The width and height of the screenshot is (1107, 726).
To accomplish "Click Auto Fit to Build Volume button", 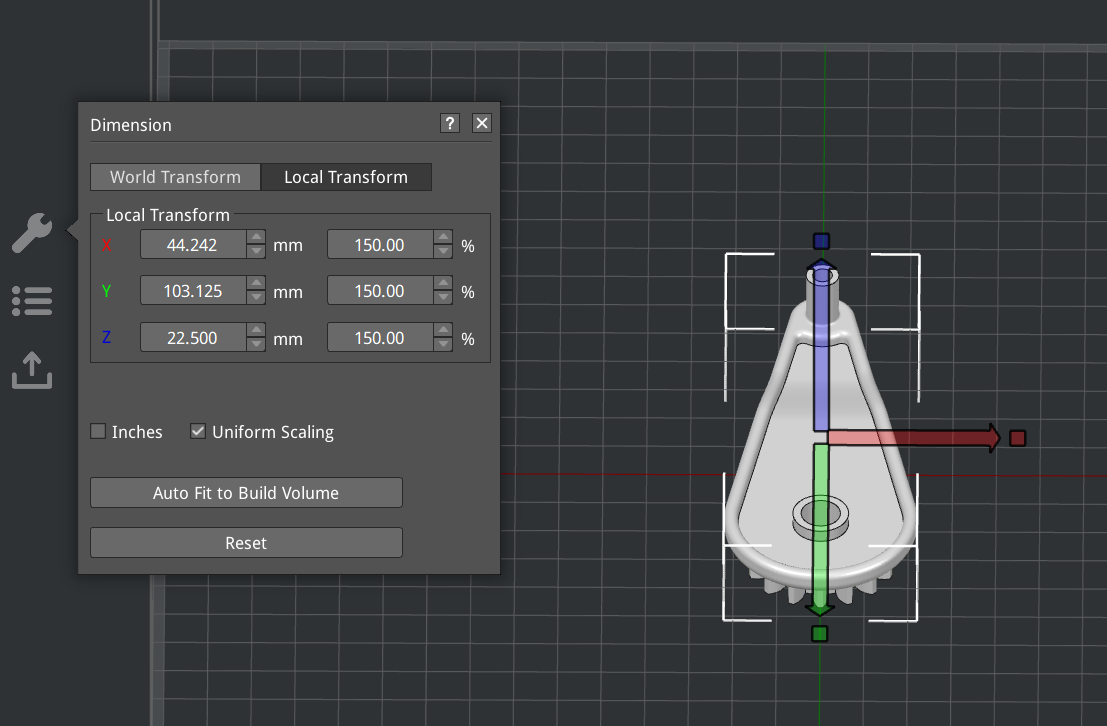I will coord(246,492).
